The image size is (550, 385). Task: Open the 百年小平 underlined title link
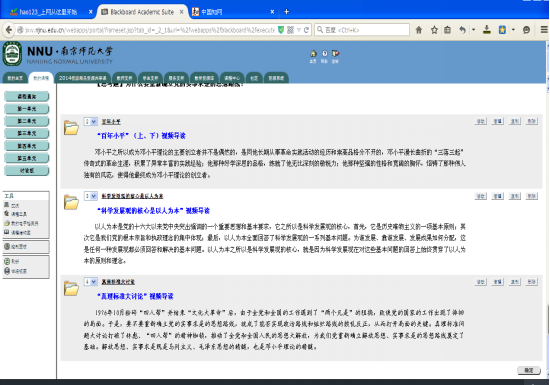[x=111, y=122]
